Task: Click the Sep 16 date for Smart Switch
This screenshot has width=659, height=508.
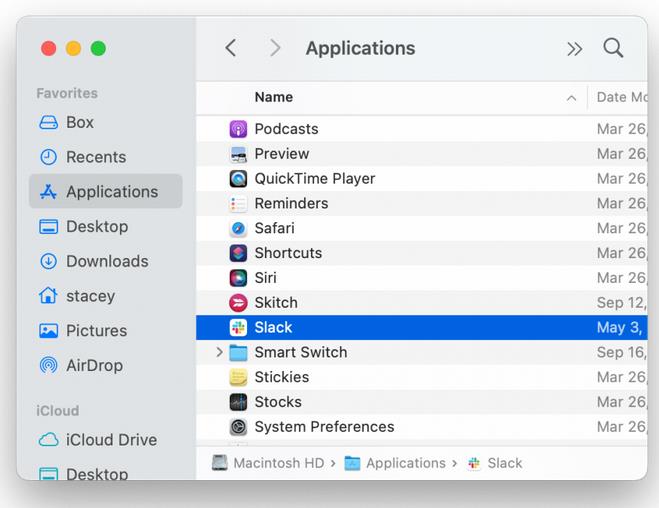Action: [622, 352]
